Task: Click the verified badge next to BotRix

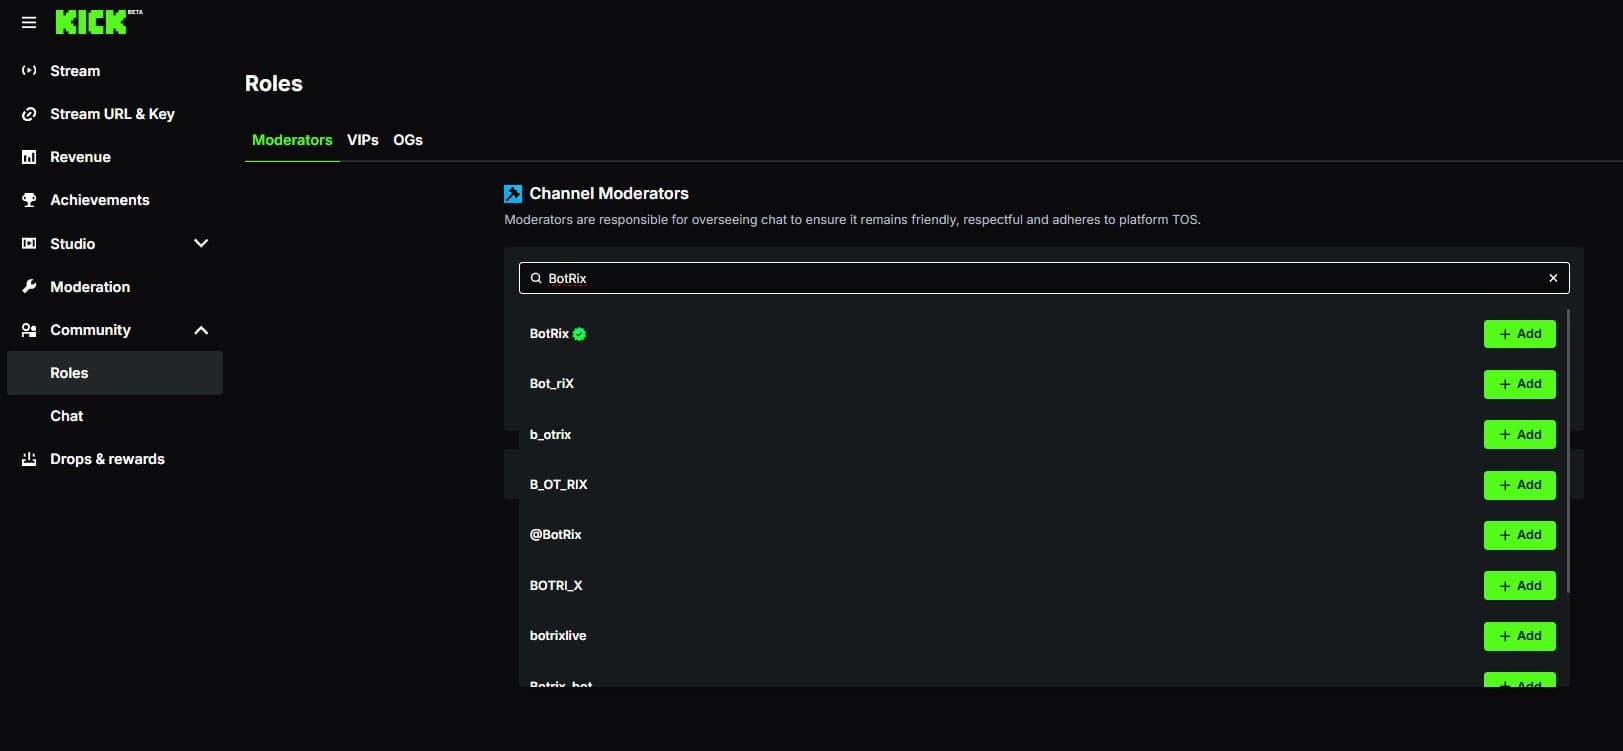Action: (x=579, y=334)
